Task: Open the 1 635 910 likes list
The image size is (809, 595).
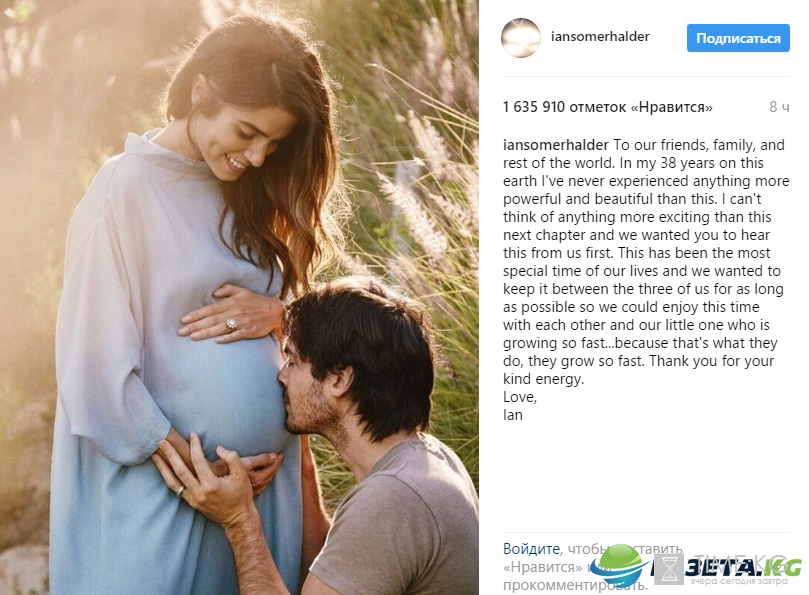Action: point(608,107)
